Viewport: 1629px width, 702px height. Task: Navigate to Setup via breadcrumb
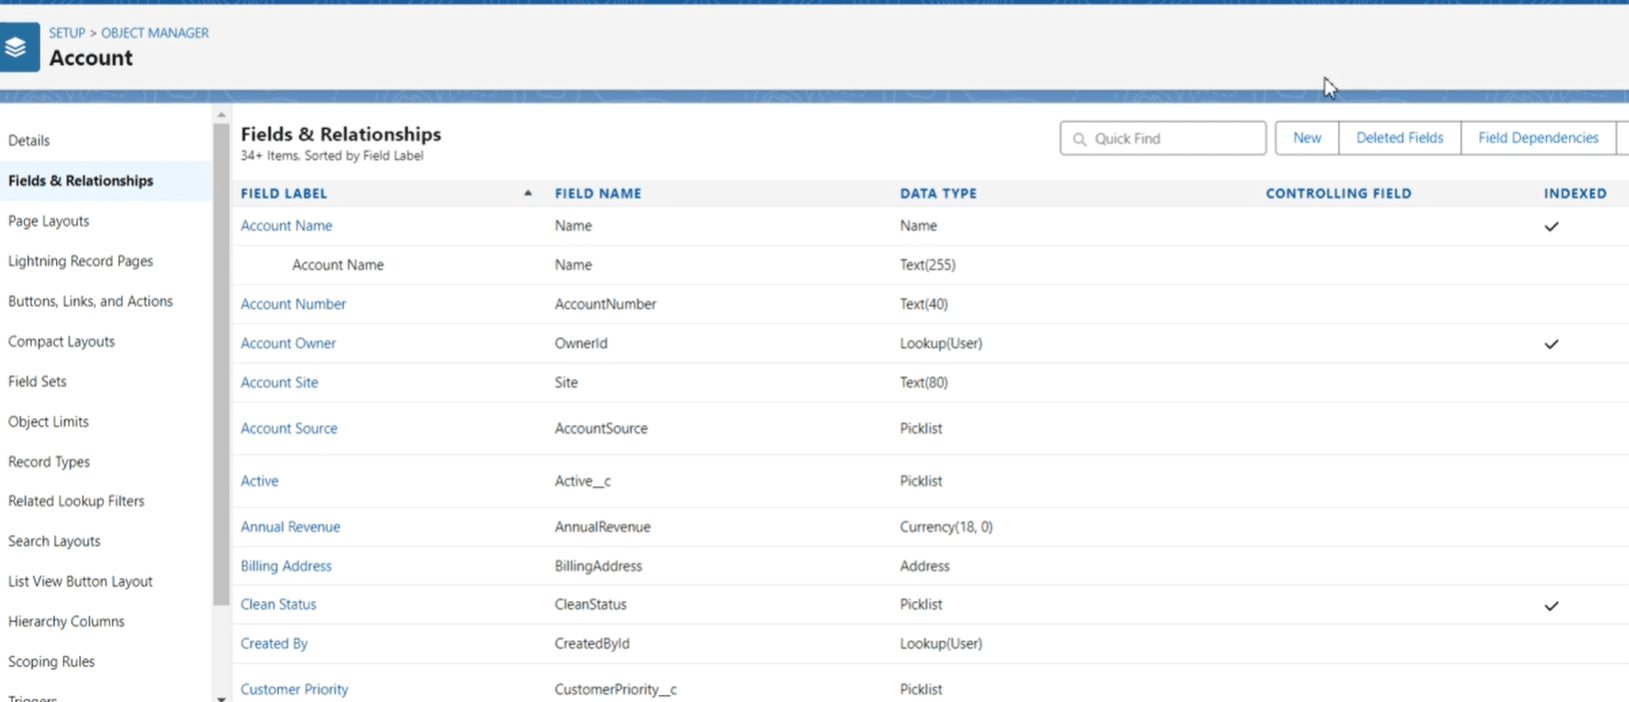tap(67, 33)
